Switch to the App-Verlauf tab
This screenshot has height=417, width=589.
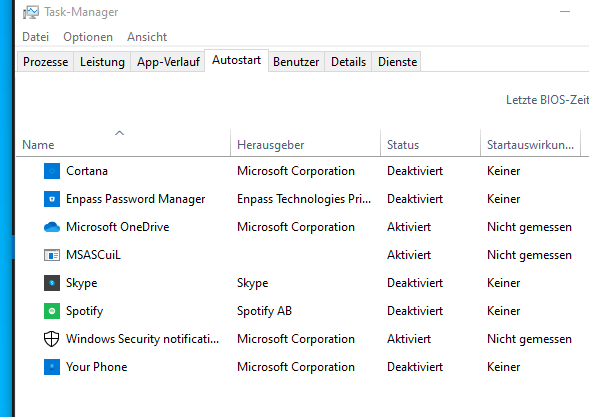point(168,62)
